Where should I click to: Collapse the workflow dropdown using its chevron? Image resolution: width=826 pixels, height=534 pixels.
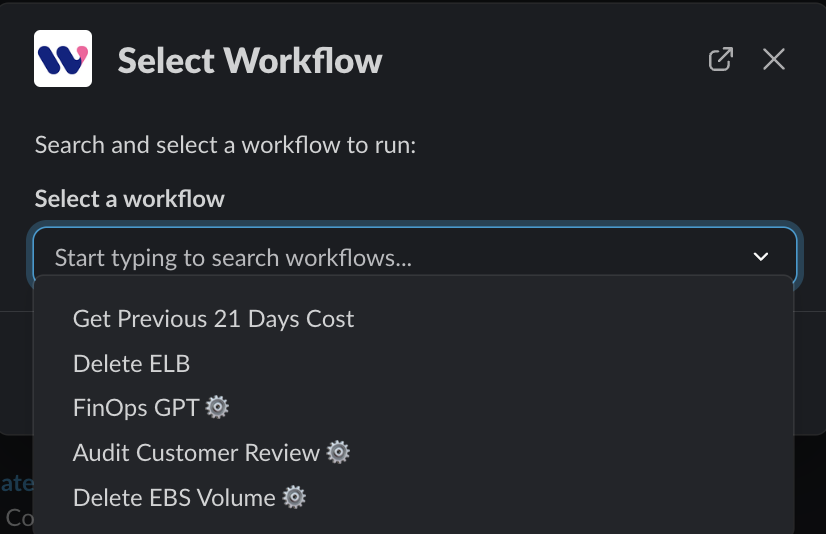(x=761, y=257)
